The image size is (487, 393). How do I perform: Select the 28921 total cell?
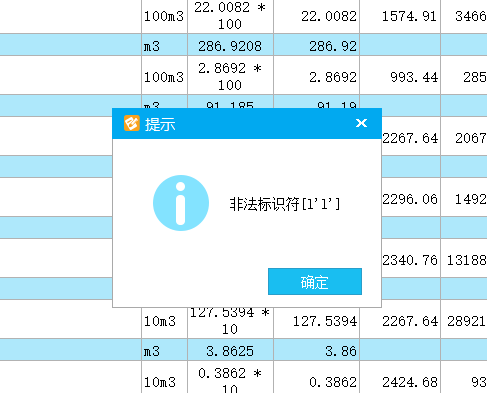464,319
